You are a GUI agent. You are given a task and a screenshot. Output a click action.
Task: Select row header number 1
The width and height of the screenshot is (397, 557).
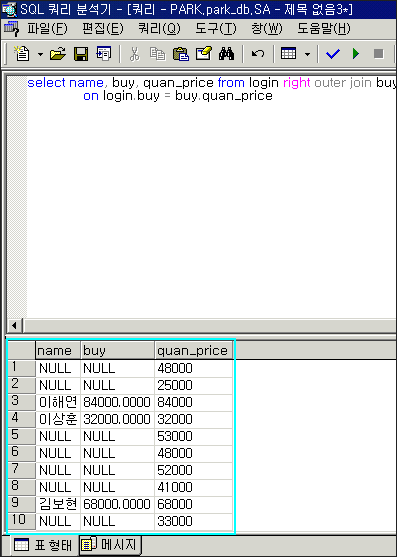coord(21,367)
